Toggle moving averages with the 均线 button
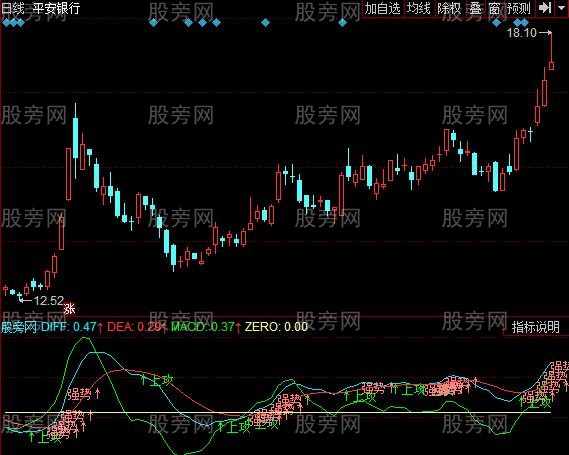This screenshot has height=455, width=569. [x=418, y=8]
